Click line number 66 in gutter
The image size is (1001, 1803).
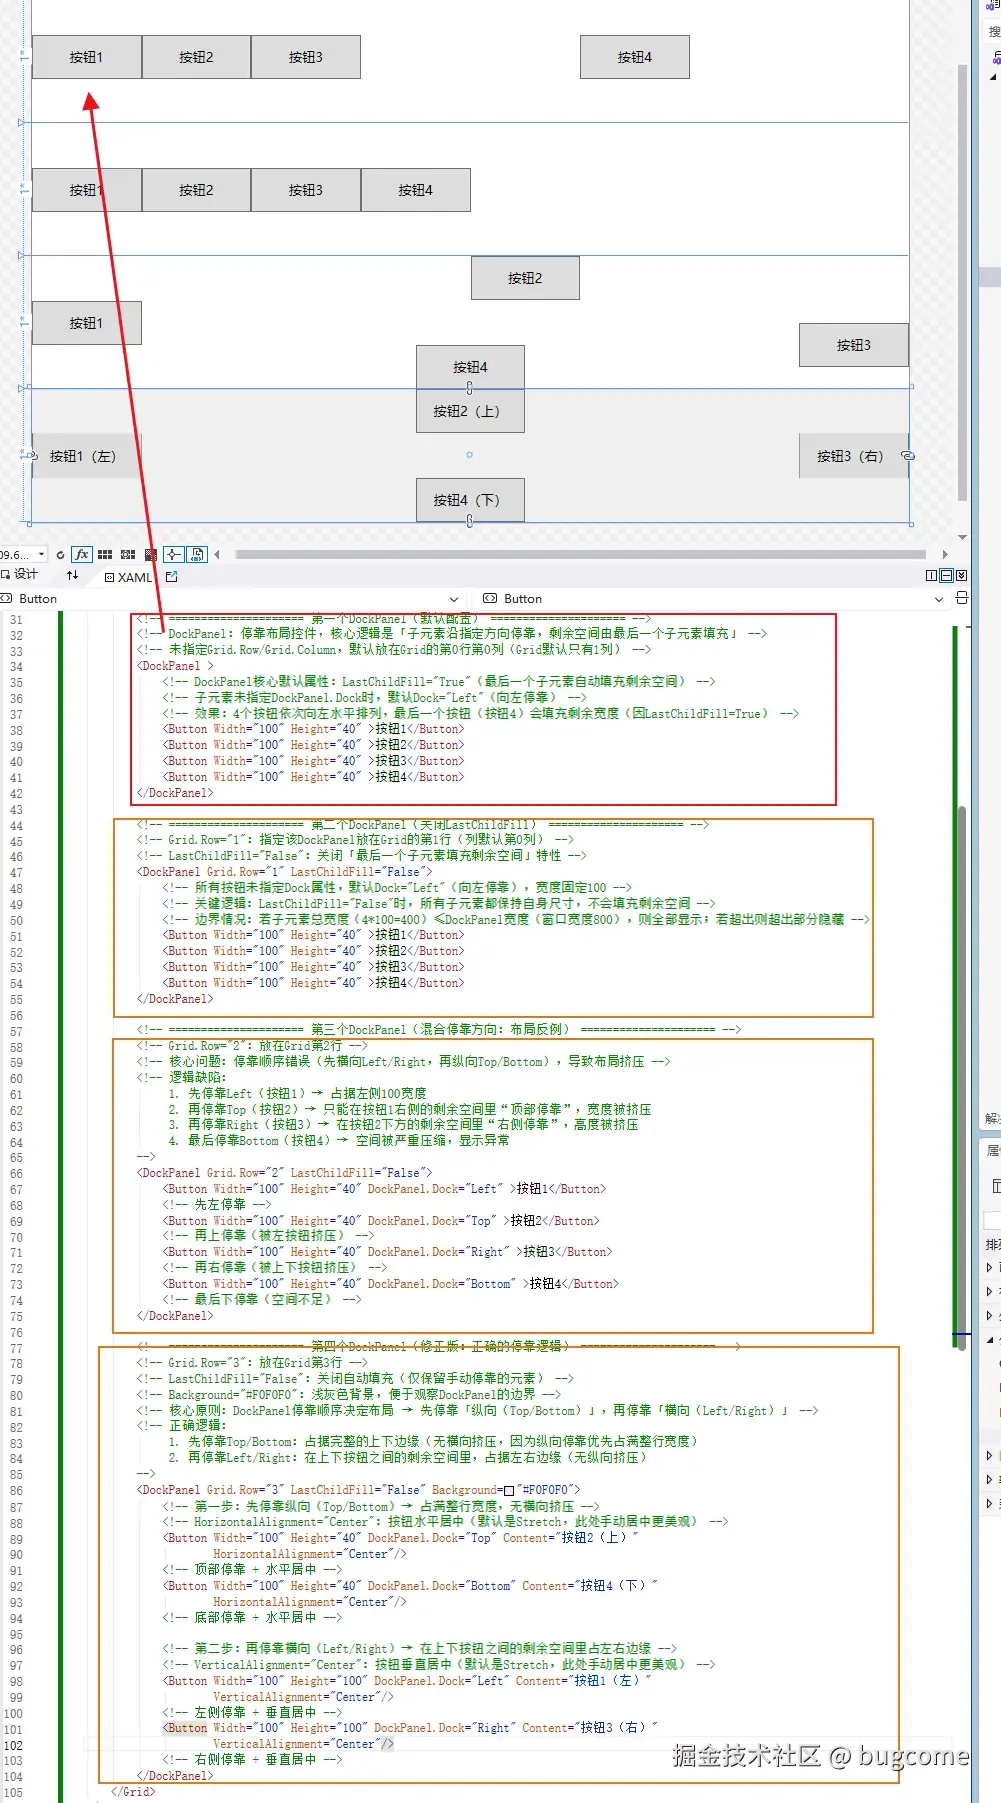click(16, 1174)
